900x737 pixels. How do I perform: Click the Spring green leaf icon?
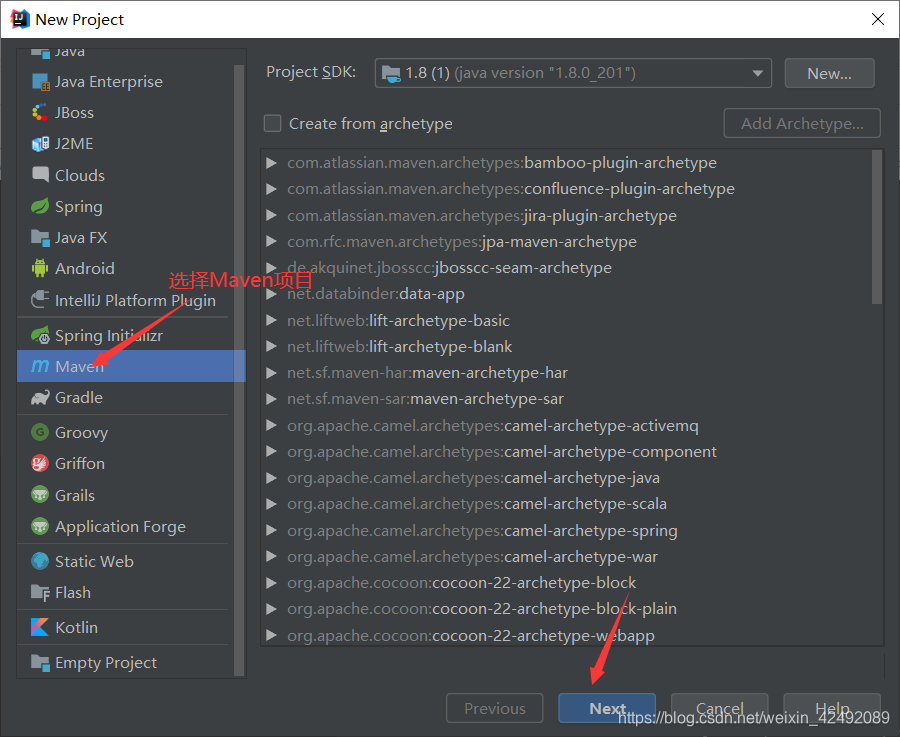[40, 206]
